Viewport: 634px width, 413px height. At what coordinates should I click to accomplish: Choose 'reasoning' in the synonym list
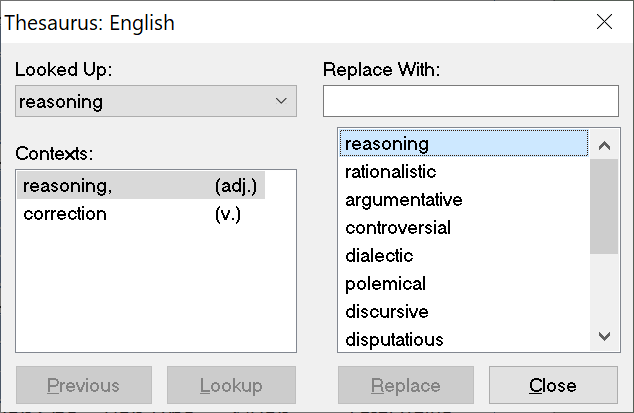464,144
